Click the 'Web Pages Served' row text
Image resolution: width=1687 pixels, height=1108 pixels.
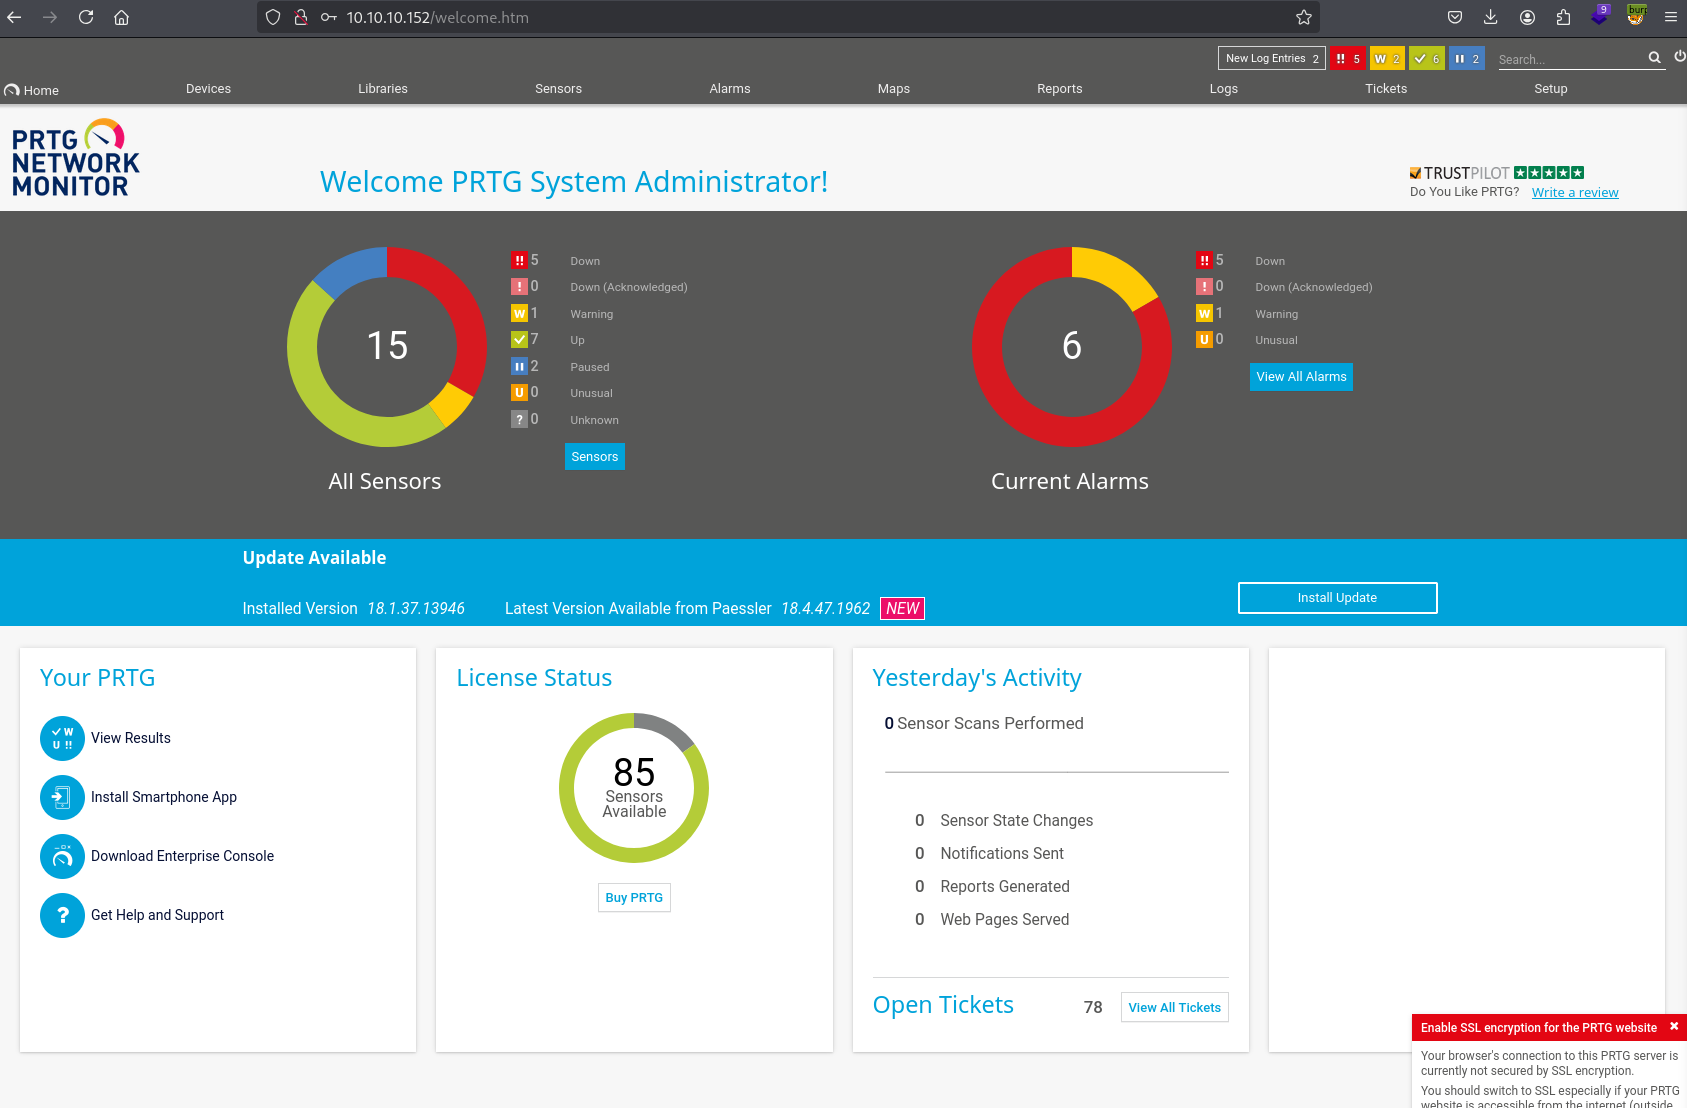tap(1005, 919)
